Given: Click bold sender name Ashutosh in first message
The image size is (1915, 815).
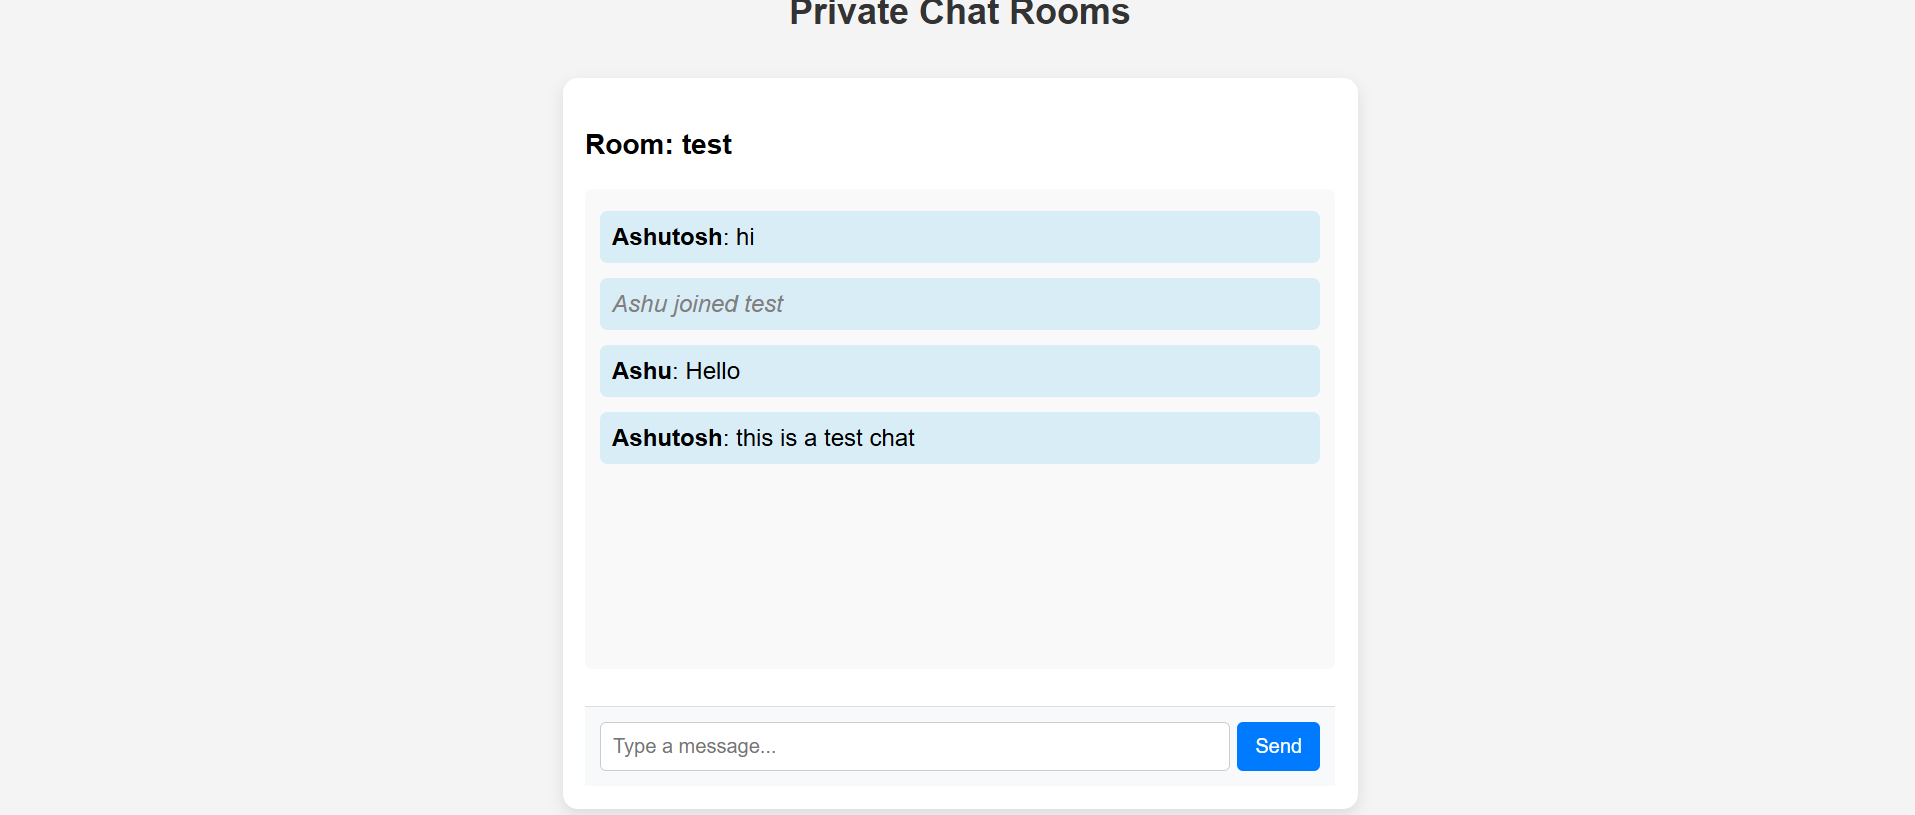Looking at the screenshot, I should tap(667, 237).
